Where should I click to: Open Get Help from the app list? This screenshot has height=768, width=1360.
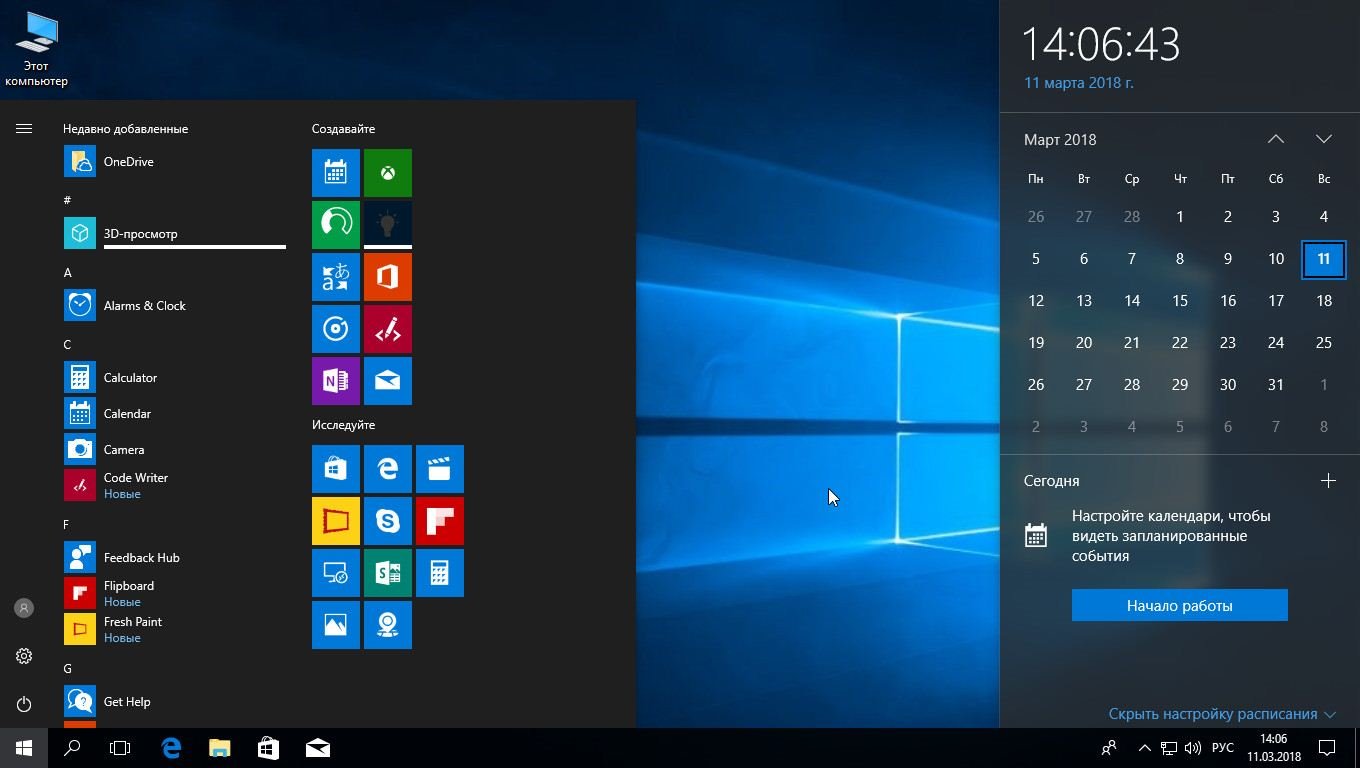(175, 702)
